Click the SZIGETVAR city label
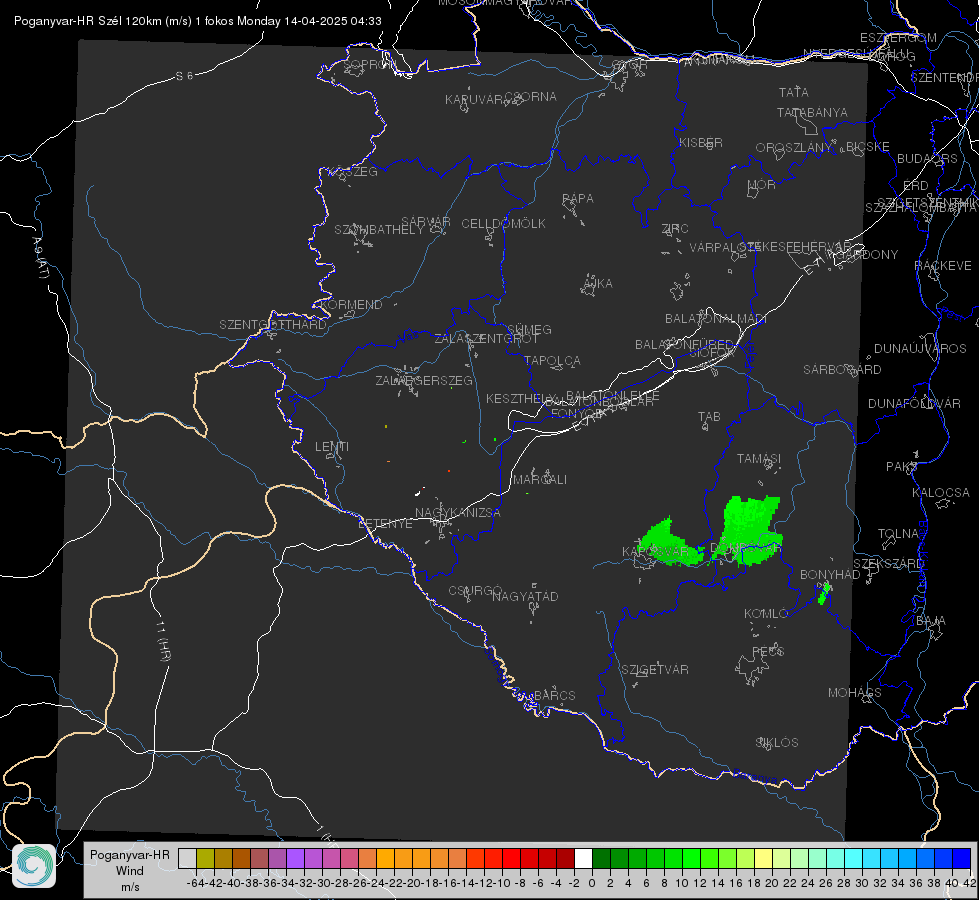The image size is (979, 900). (655, 670)
